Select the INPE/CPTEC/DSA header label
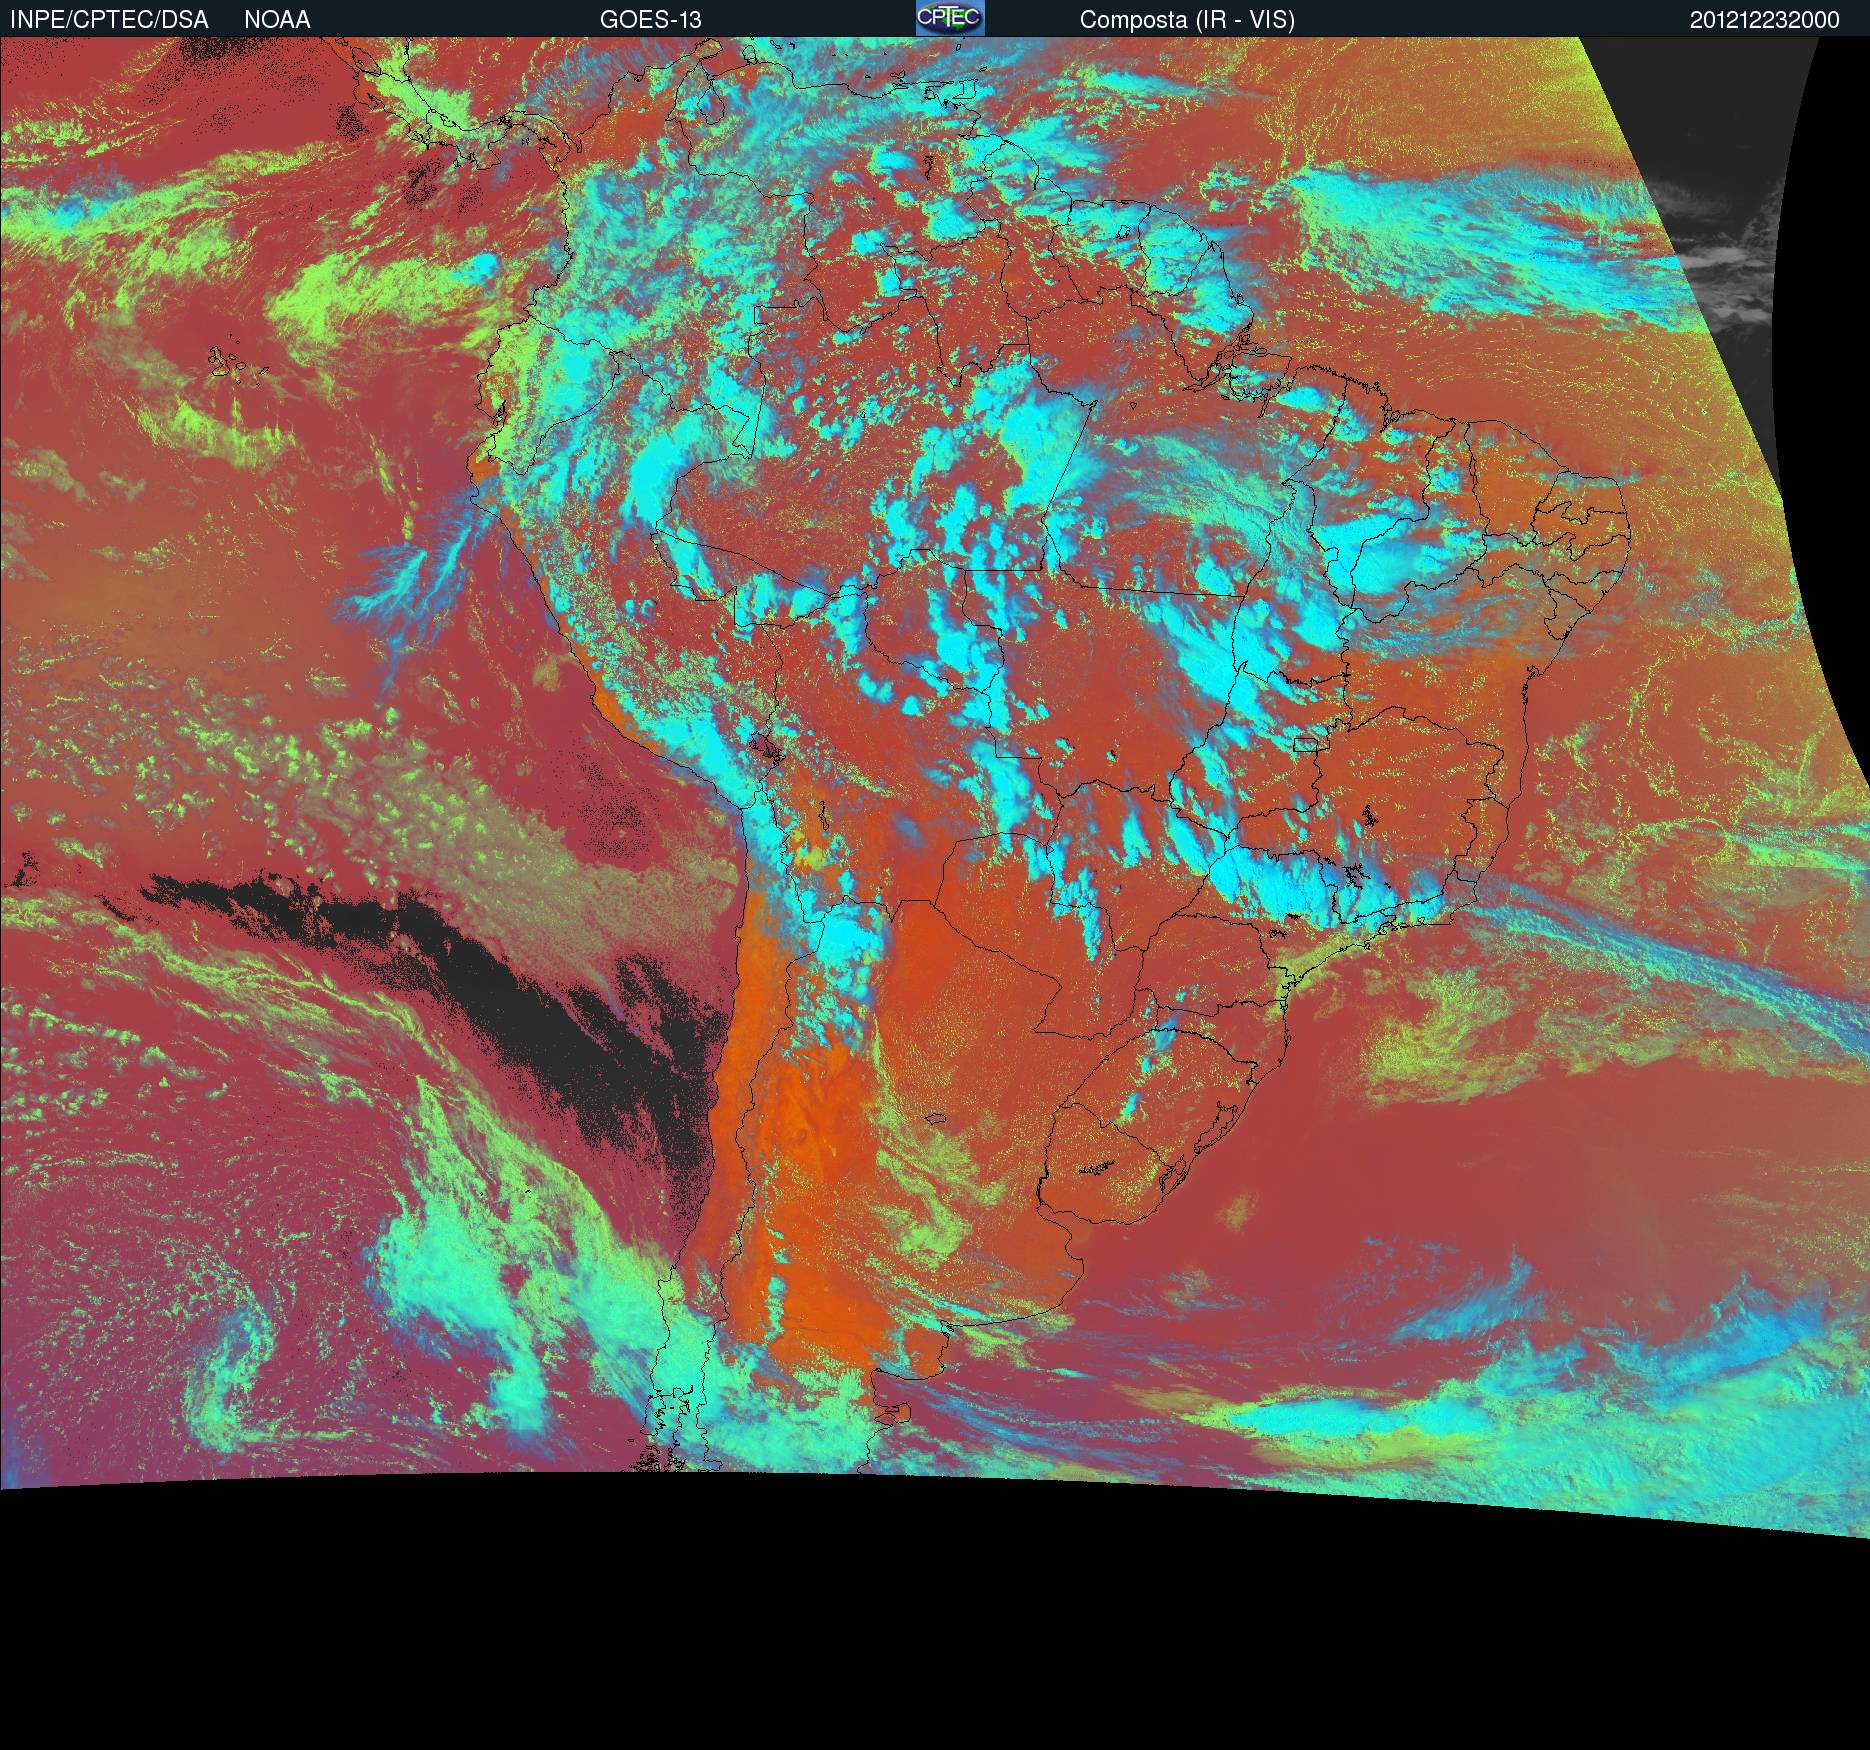The image size is (1870, 1750). click(x=109, y=19)
